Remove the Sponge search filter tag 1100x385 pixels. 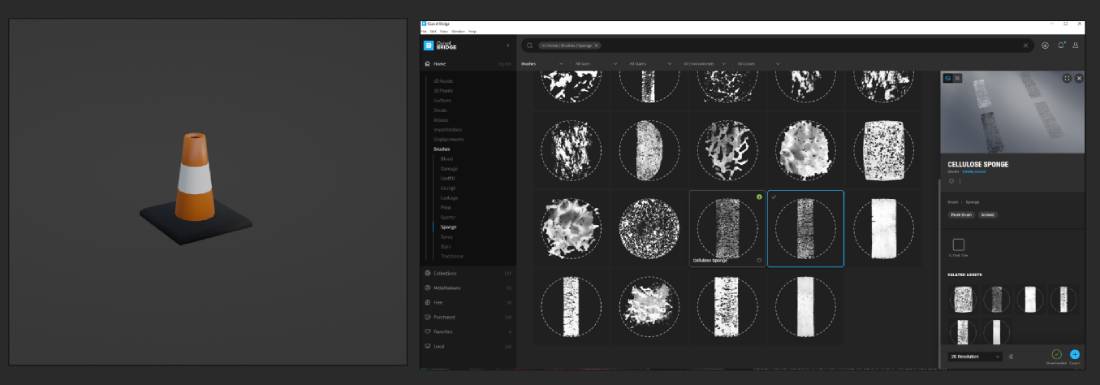[x=596, y=46]
